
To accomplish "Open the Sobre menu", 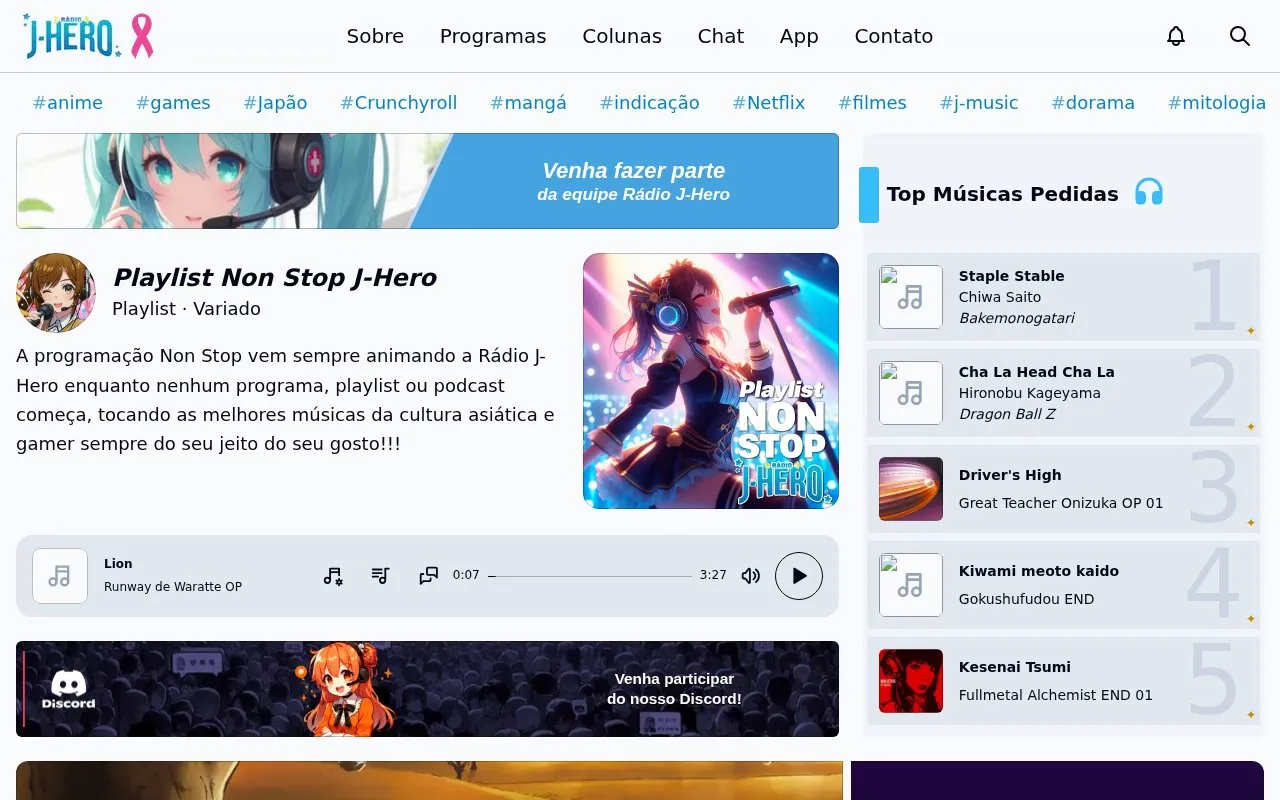I will coord(375,36).
